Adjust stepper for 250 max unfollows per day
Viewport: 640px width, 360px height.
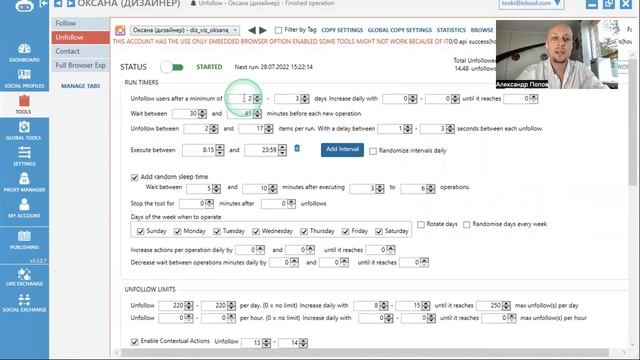tap(506, 306)
